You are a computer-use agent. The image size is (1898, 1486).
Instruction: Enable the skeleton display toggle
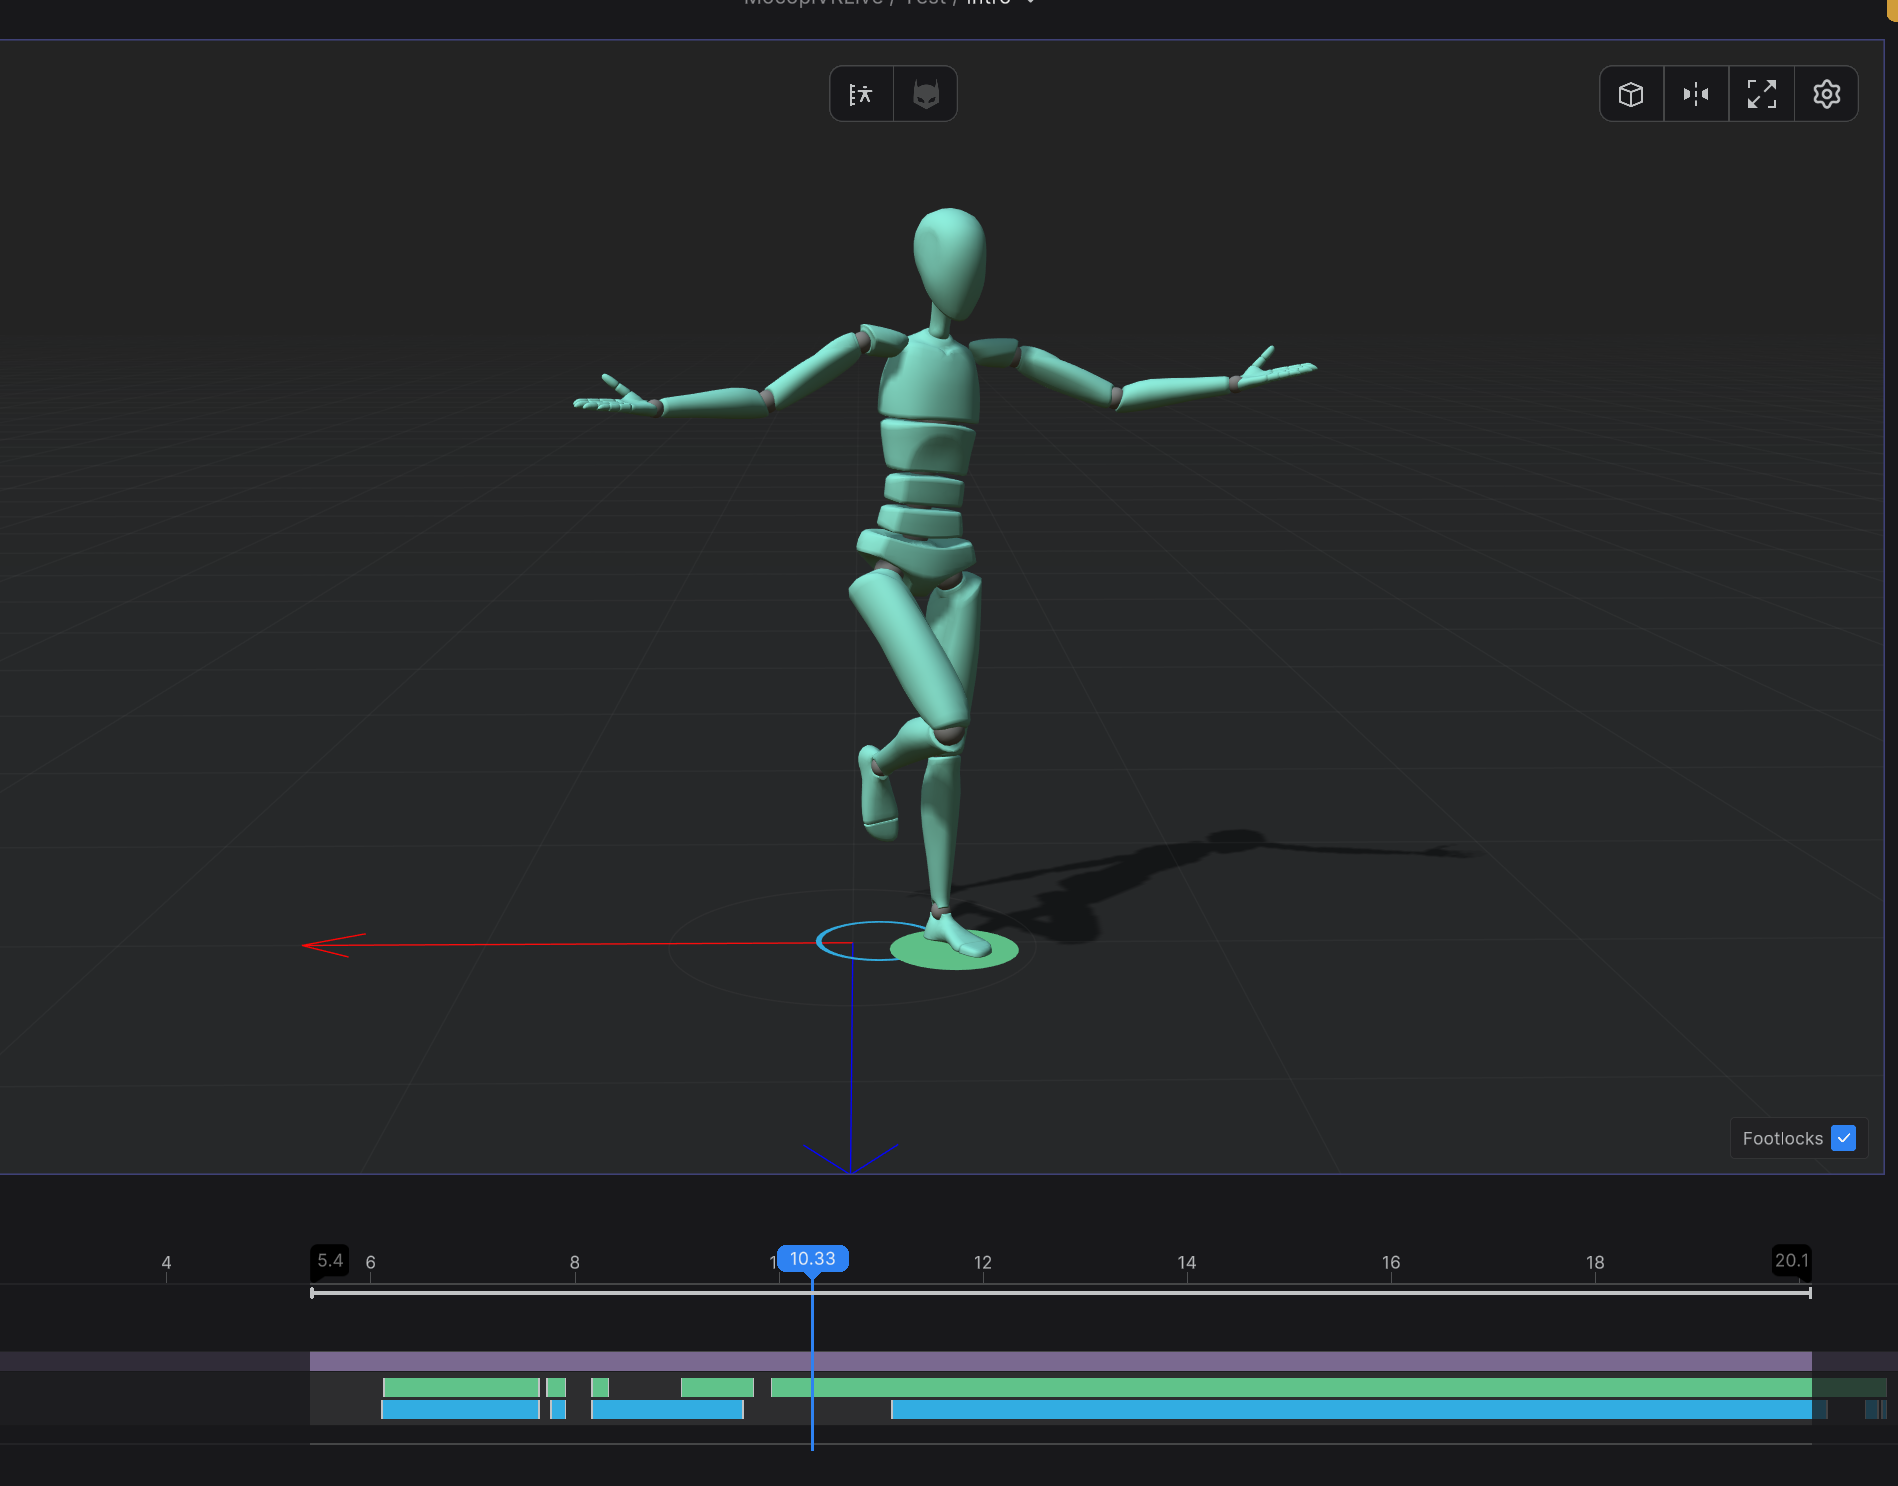(861, 93)
